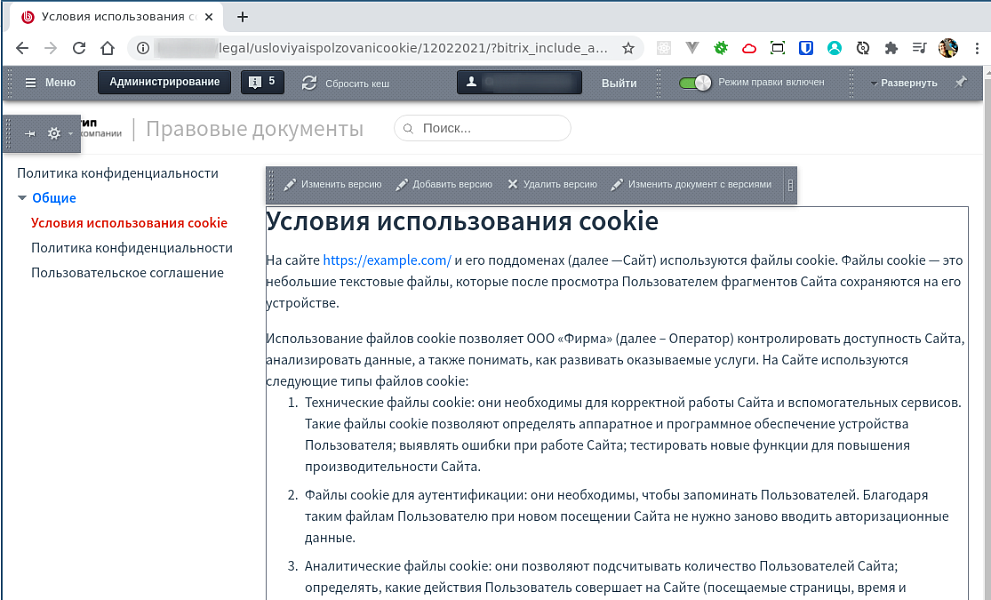Click the blue shield adblocker extension icon
Screen dimensions: 991x600
pos(806,47)
